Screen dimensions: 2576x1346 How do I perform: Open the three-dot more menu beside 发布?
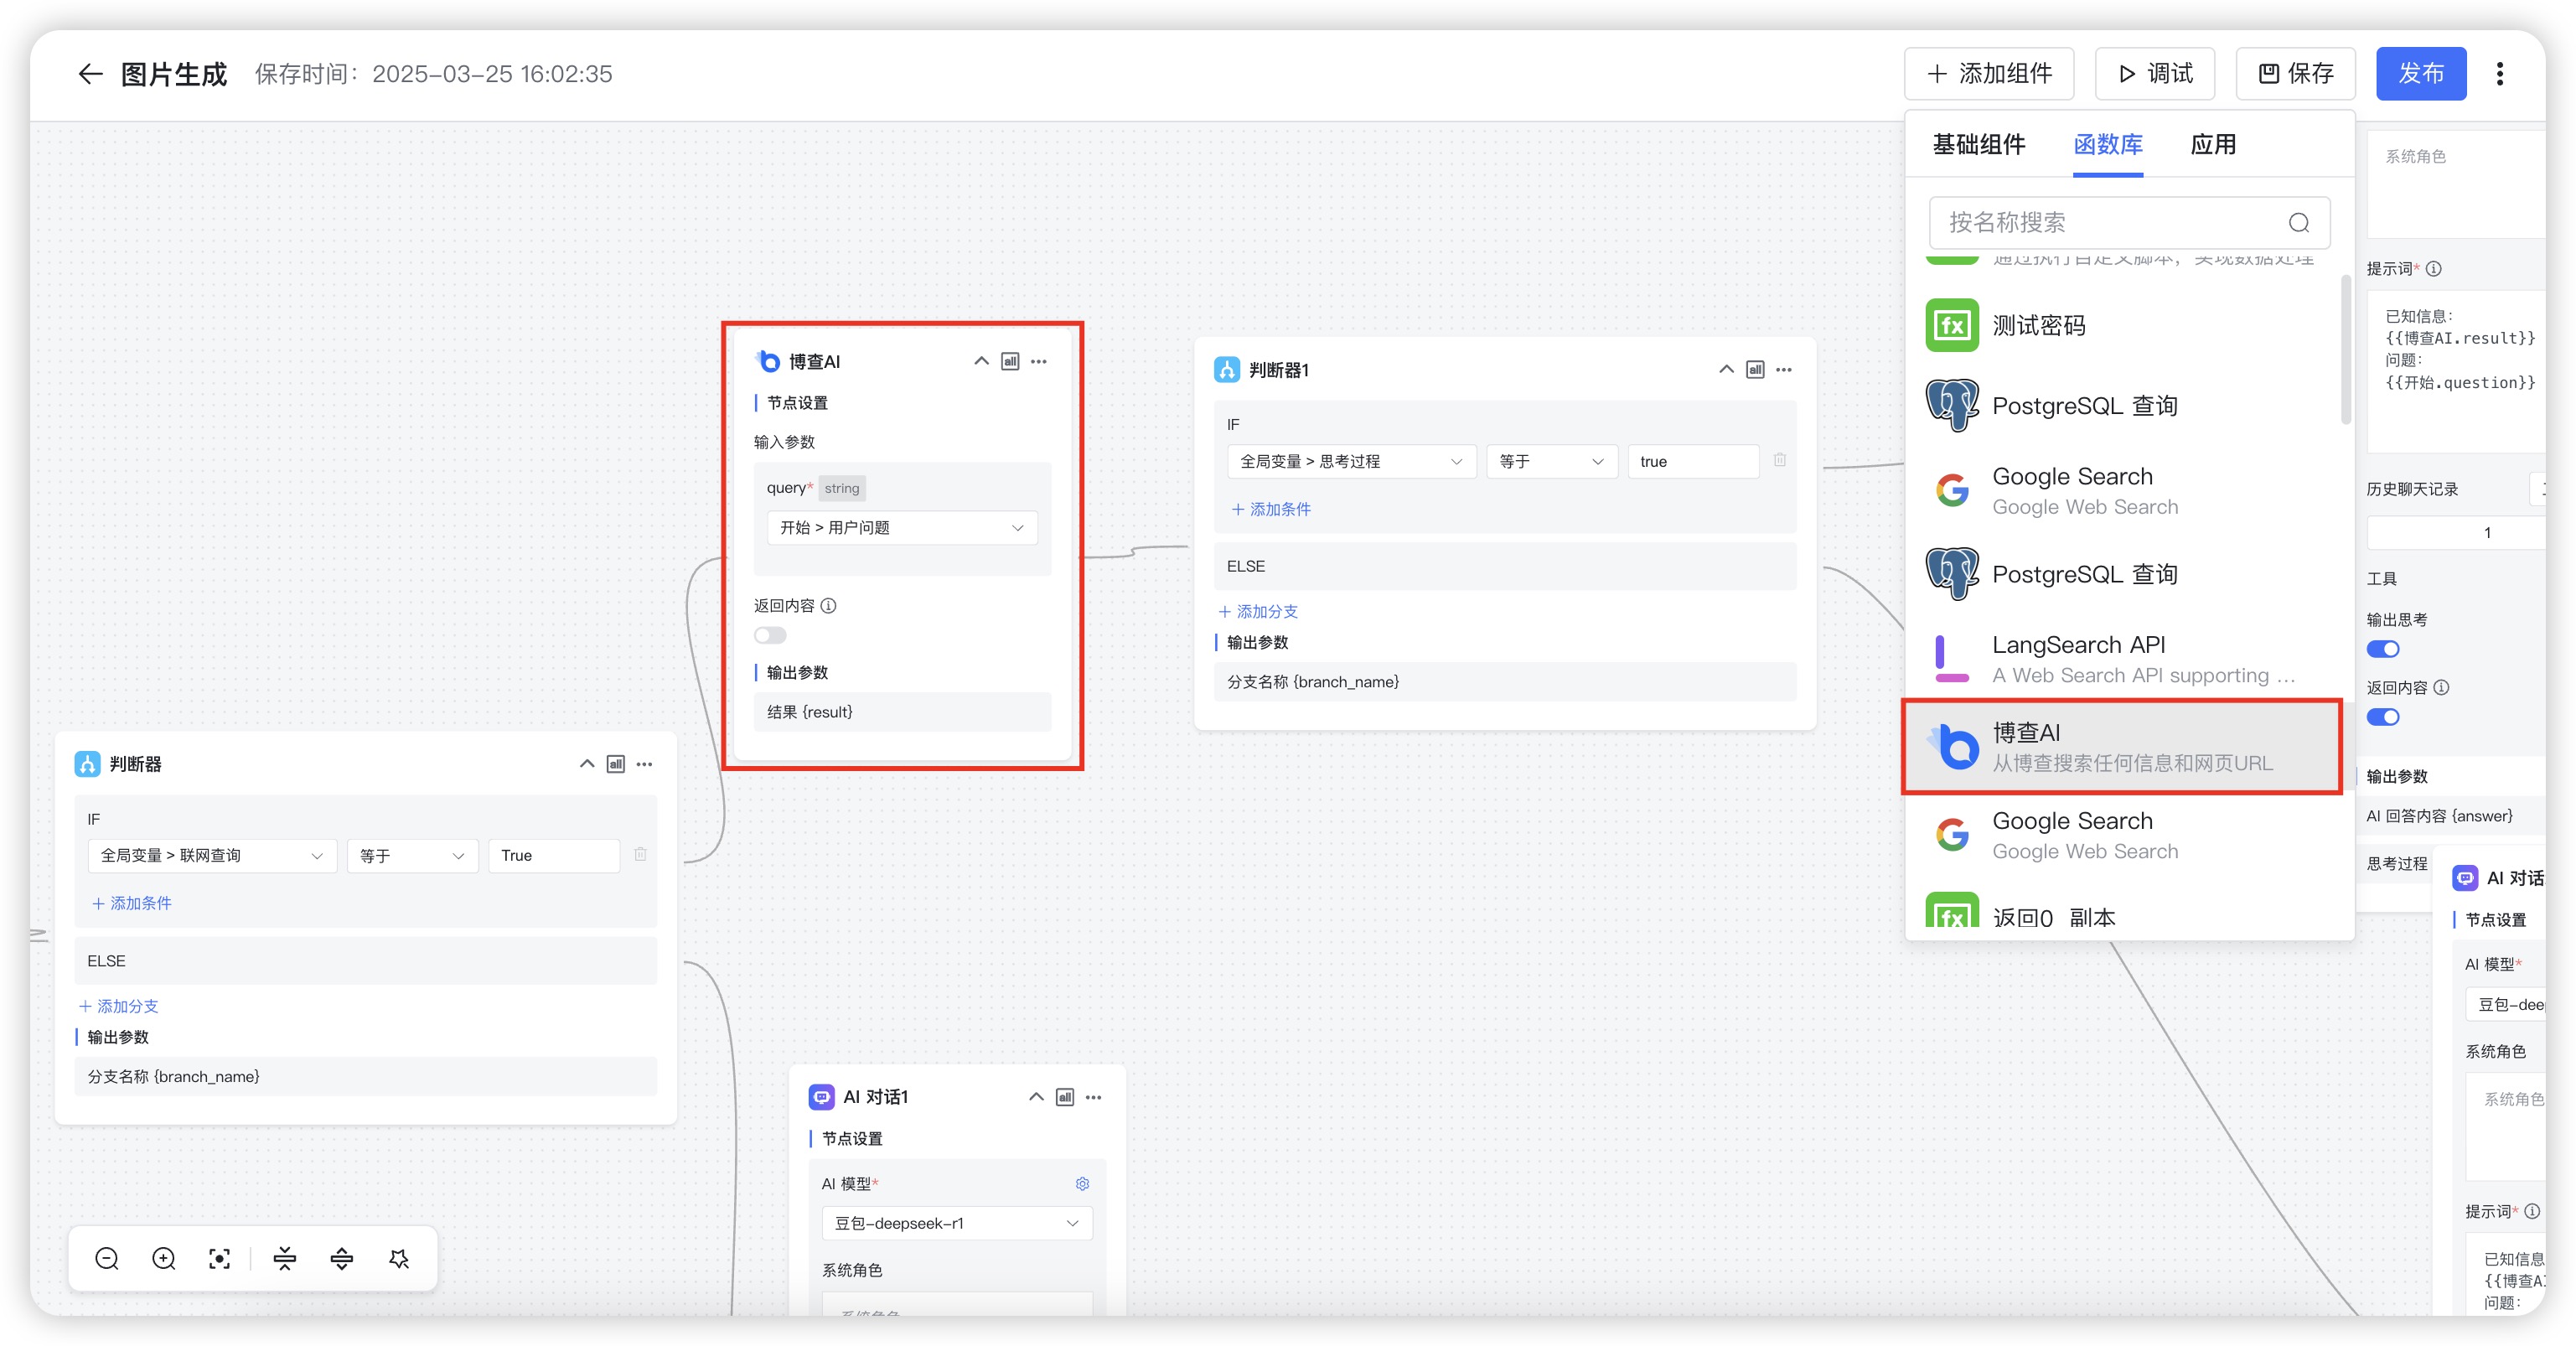[x=2499, y=74]
